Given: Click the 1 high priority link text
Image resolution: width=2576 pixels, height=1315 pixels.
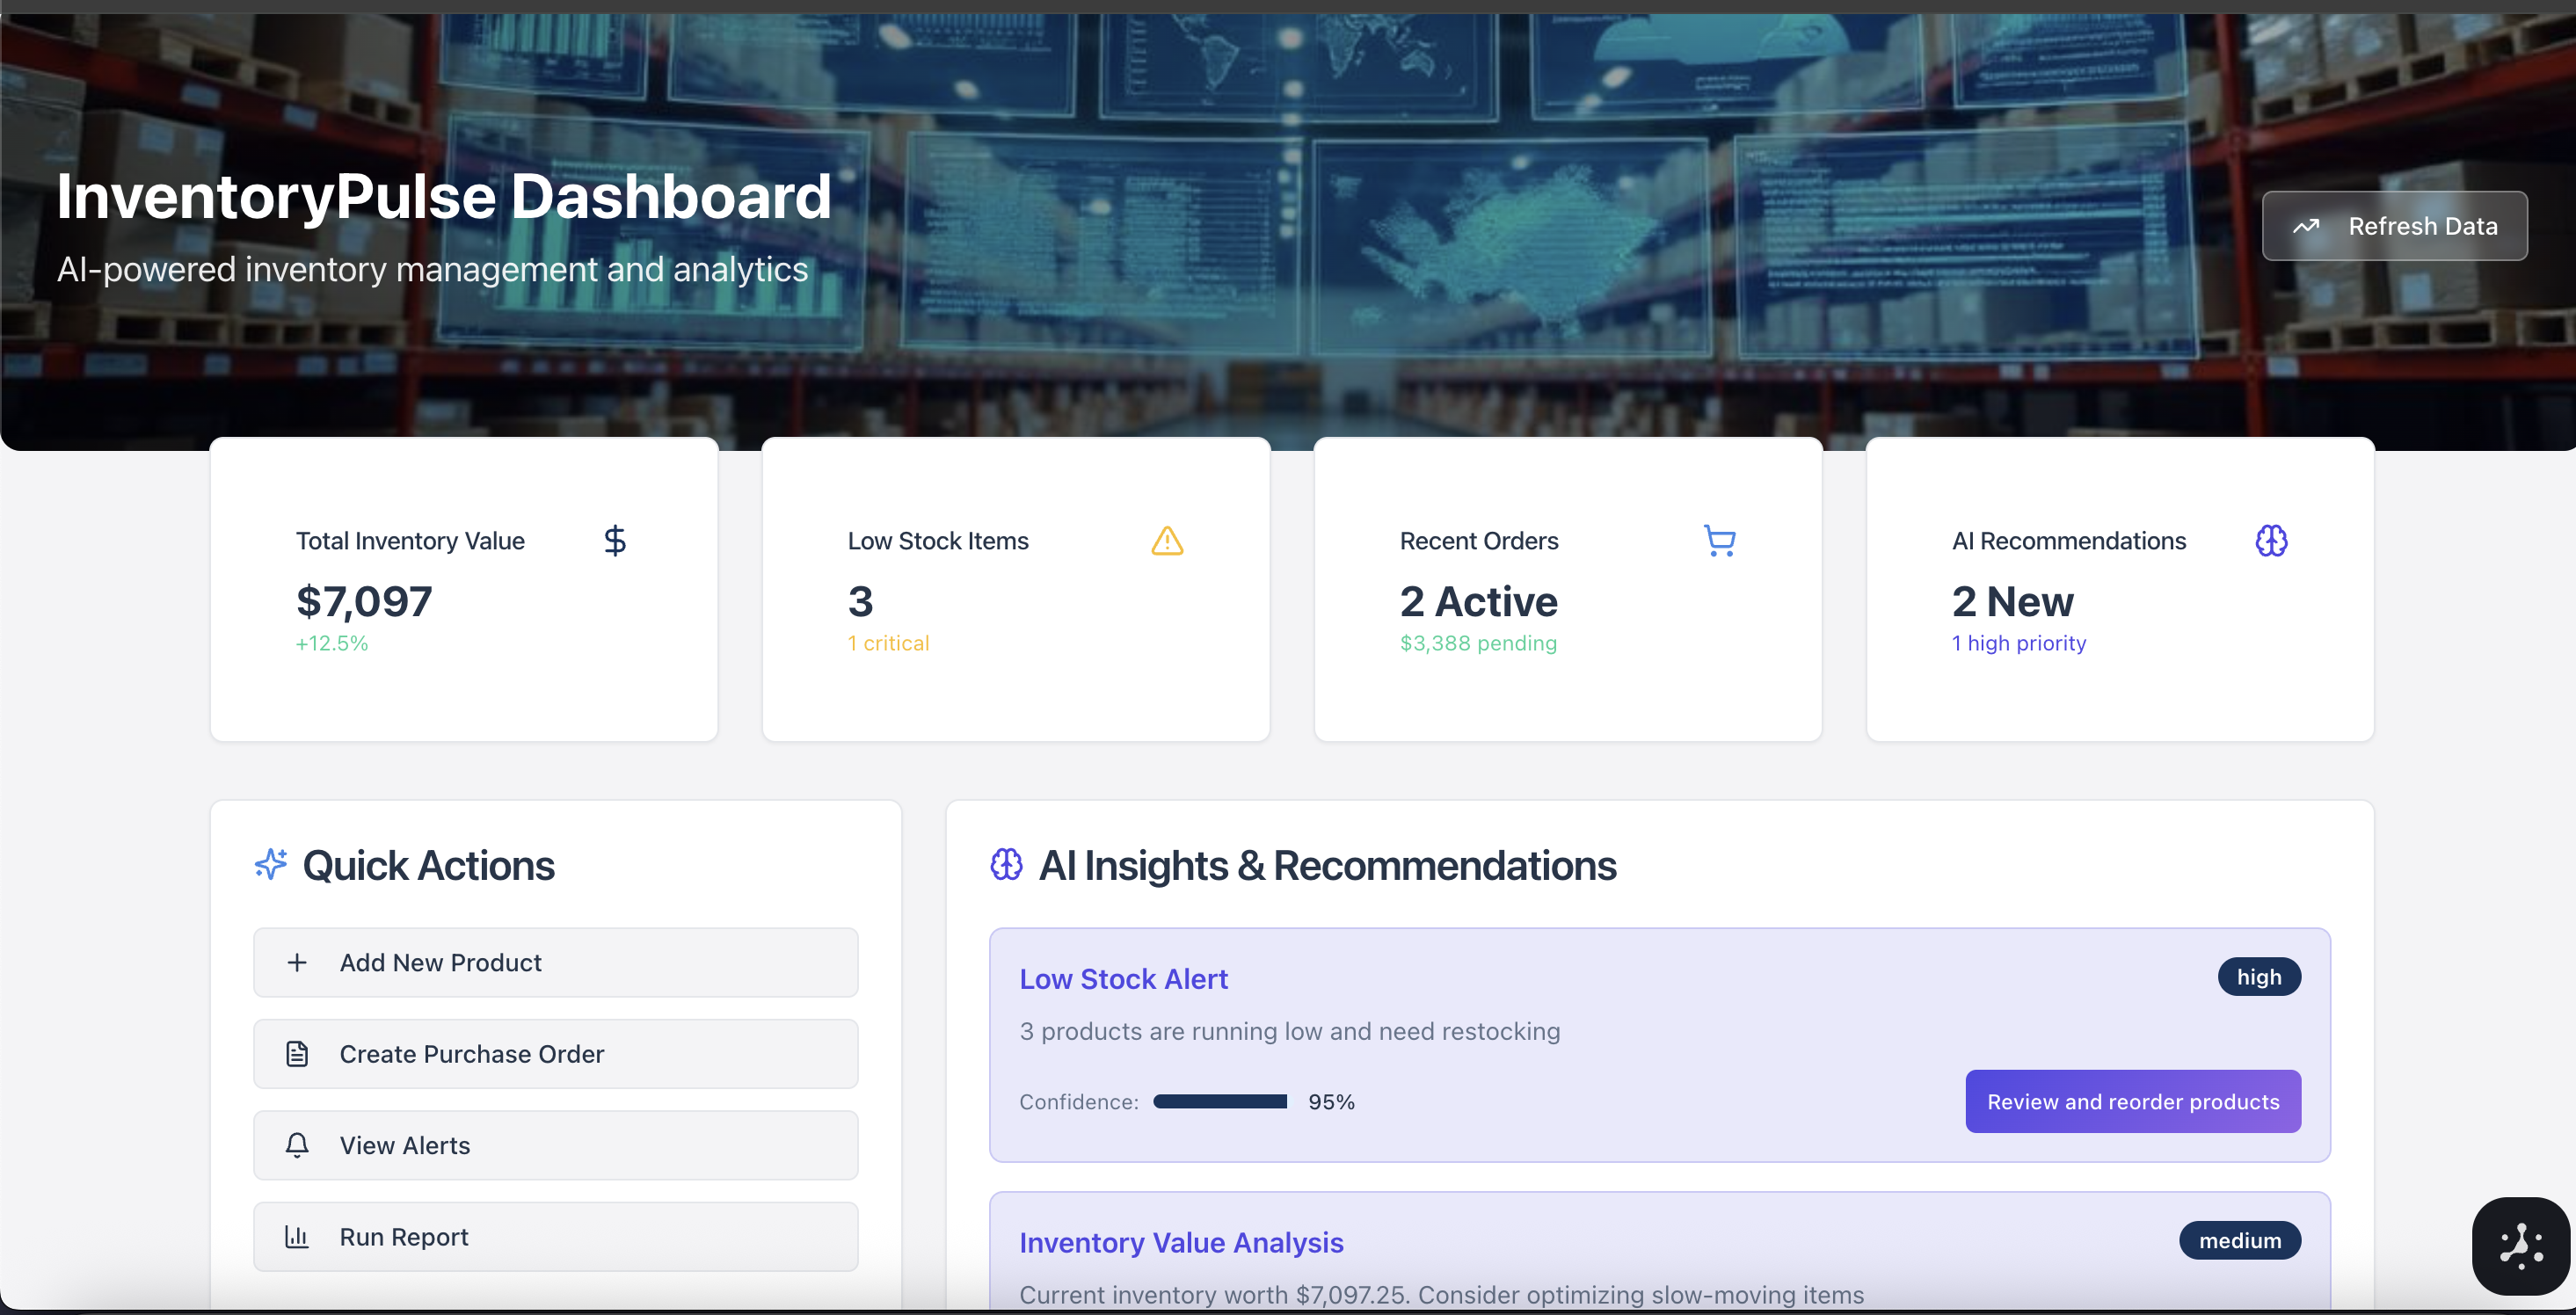Looking at the screenshot, I should (x=2018, y=643).
